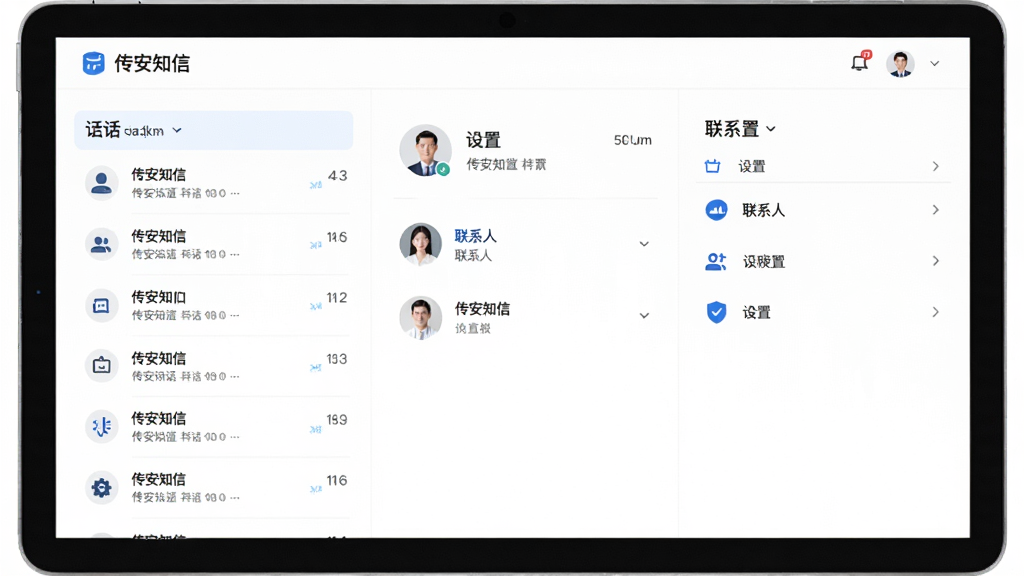Screen dimensions: 1024x576
Task: Open the basket icon 设置 row
Action: tap(823, 167)
